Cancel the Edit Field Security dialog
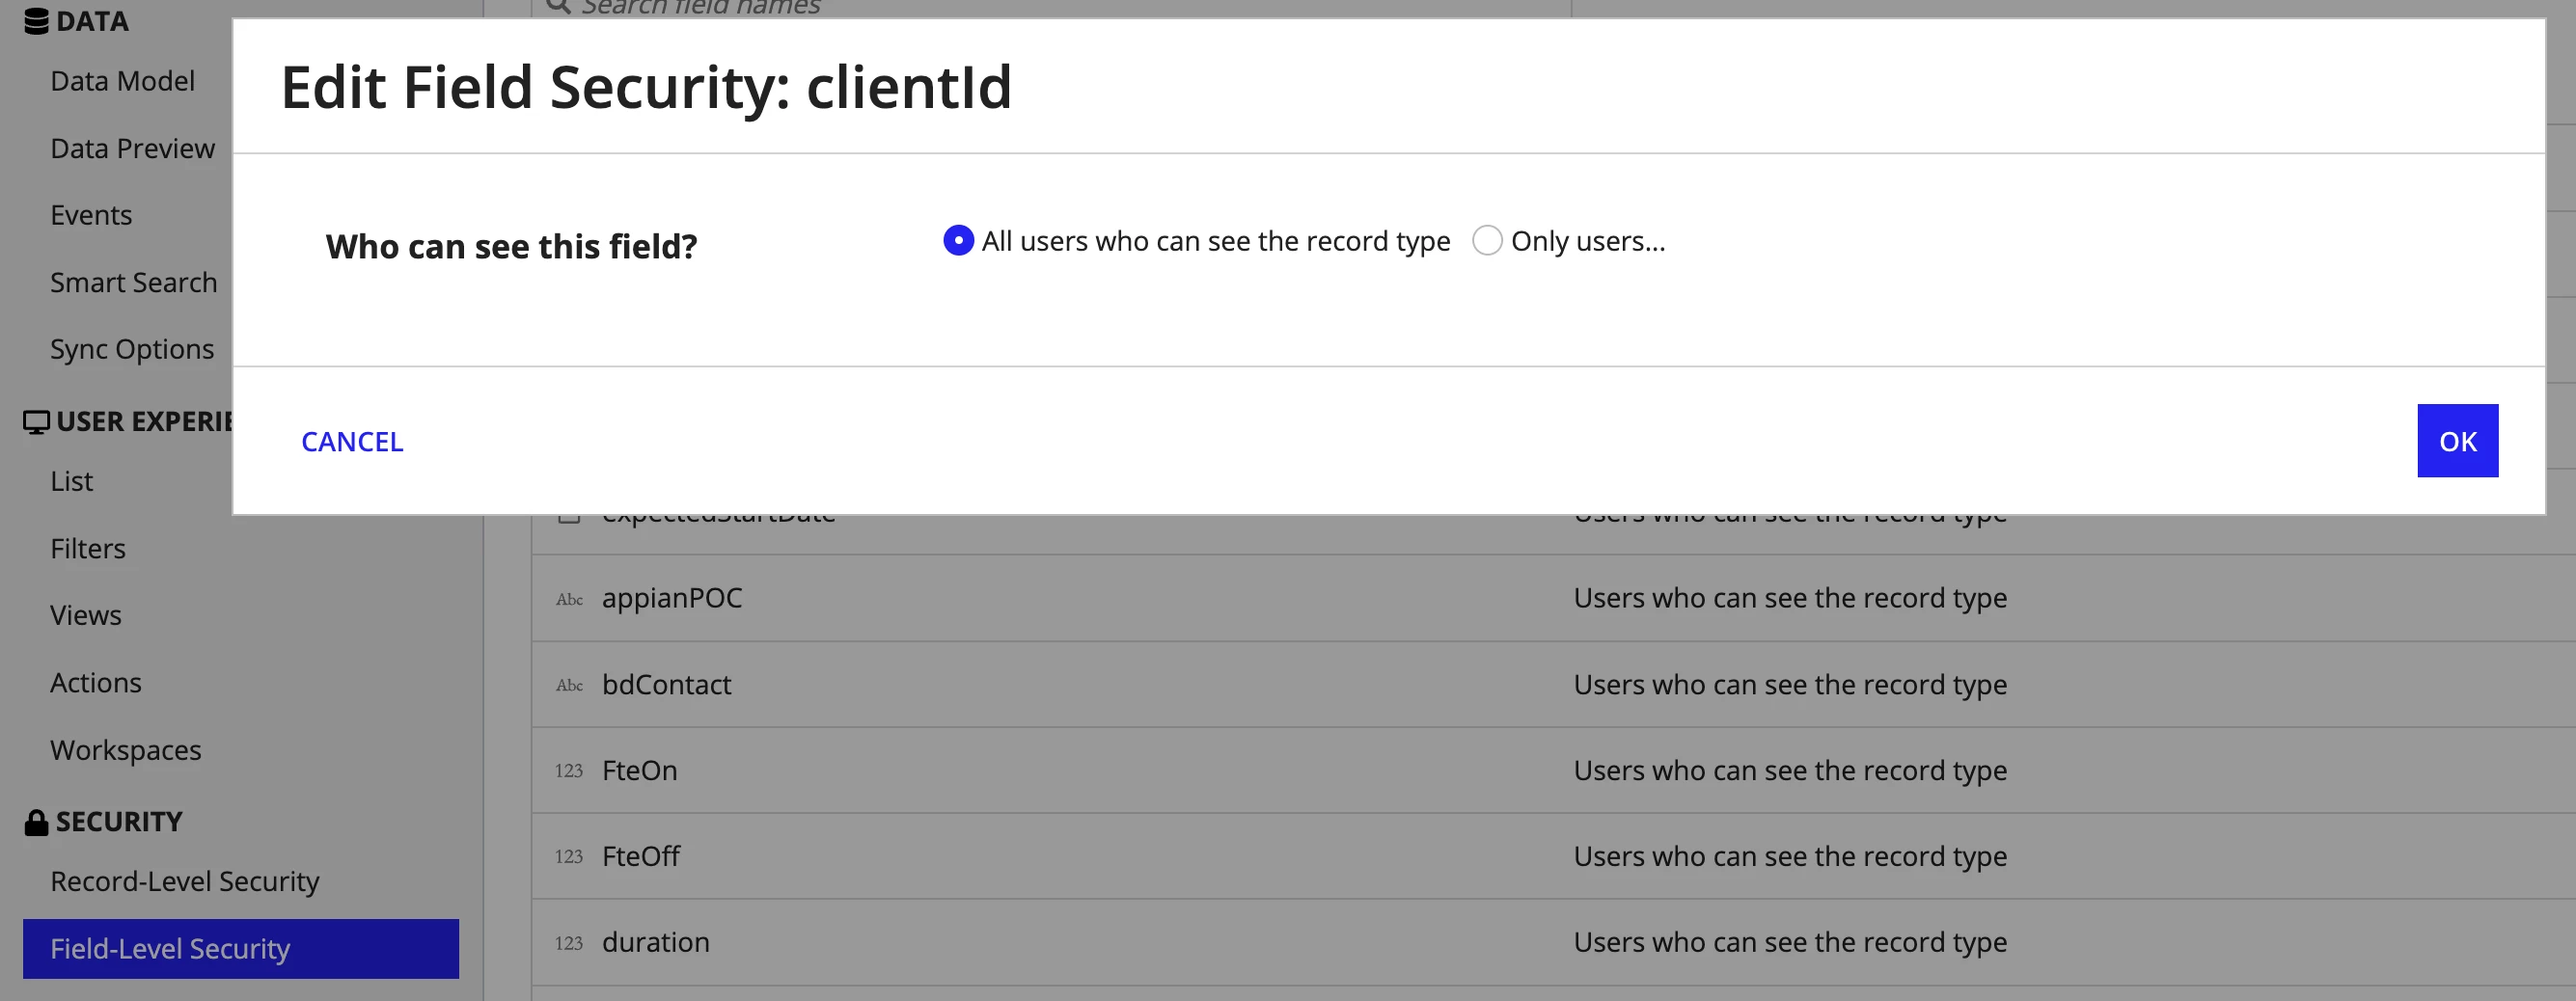2576x1001 pixels. coord(352,441)
